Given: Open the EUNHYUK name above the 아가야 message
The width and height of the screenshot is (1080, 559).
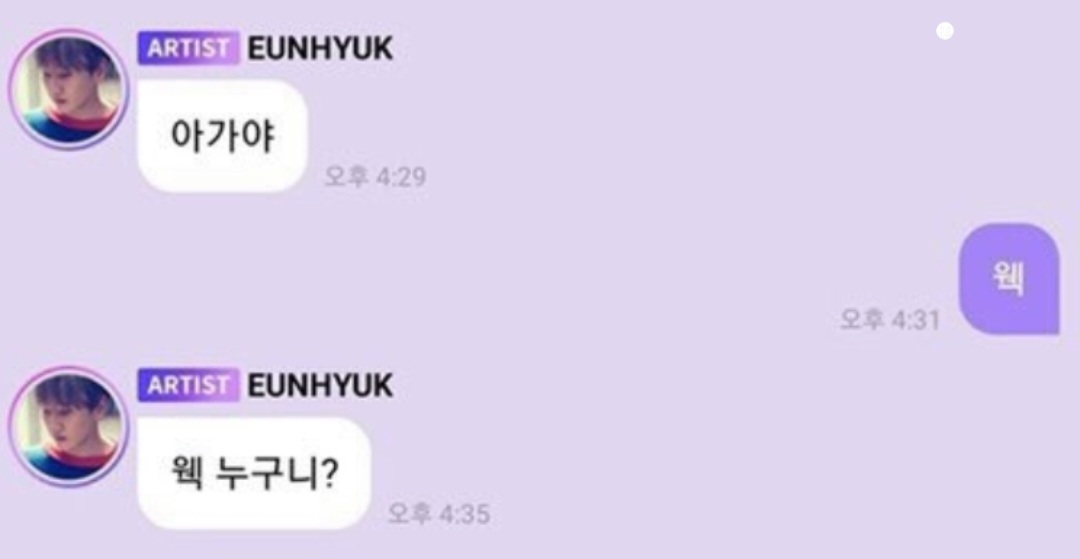Looking at the screenshot, I should tap(320, 48).
